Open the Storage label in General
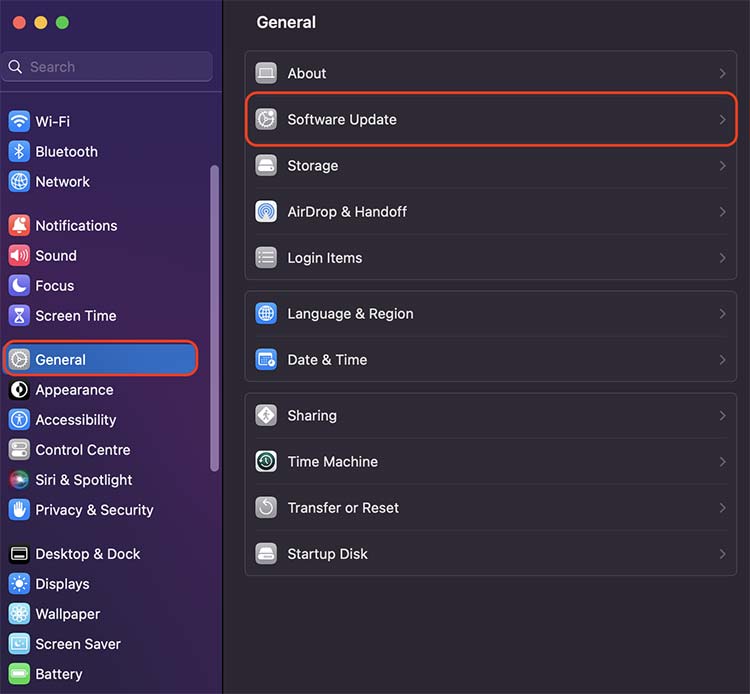The image size is (750, 694). click(x=312, y=165)
